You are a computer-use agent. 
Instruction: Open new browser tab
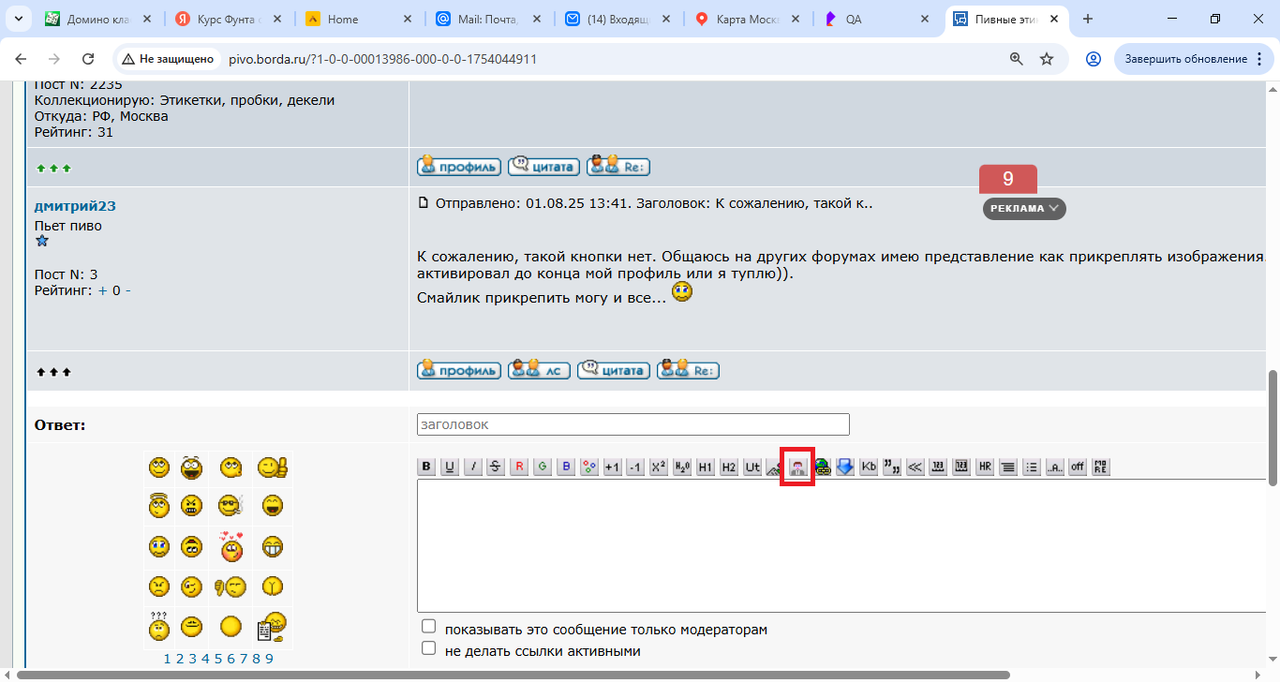tap(1088, 19)
